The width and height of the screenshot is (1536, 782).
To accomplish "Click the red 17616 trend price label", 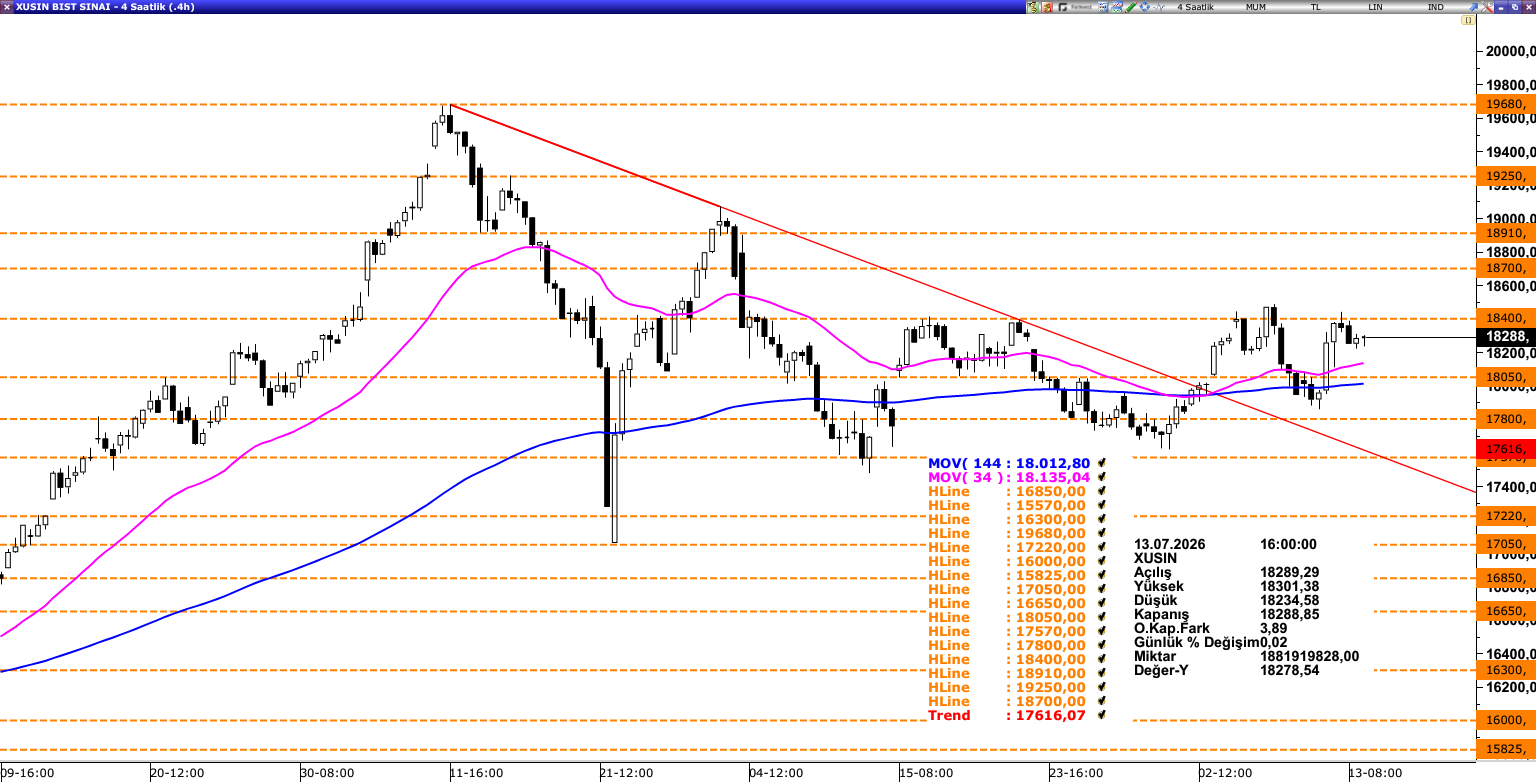I will (1506, 450).
